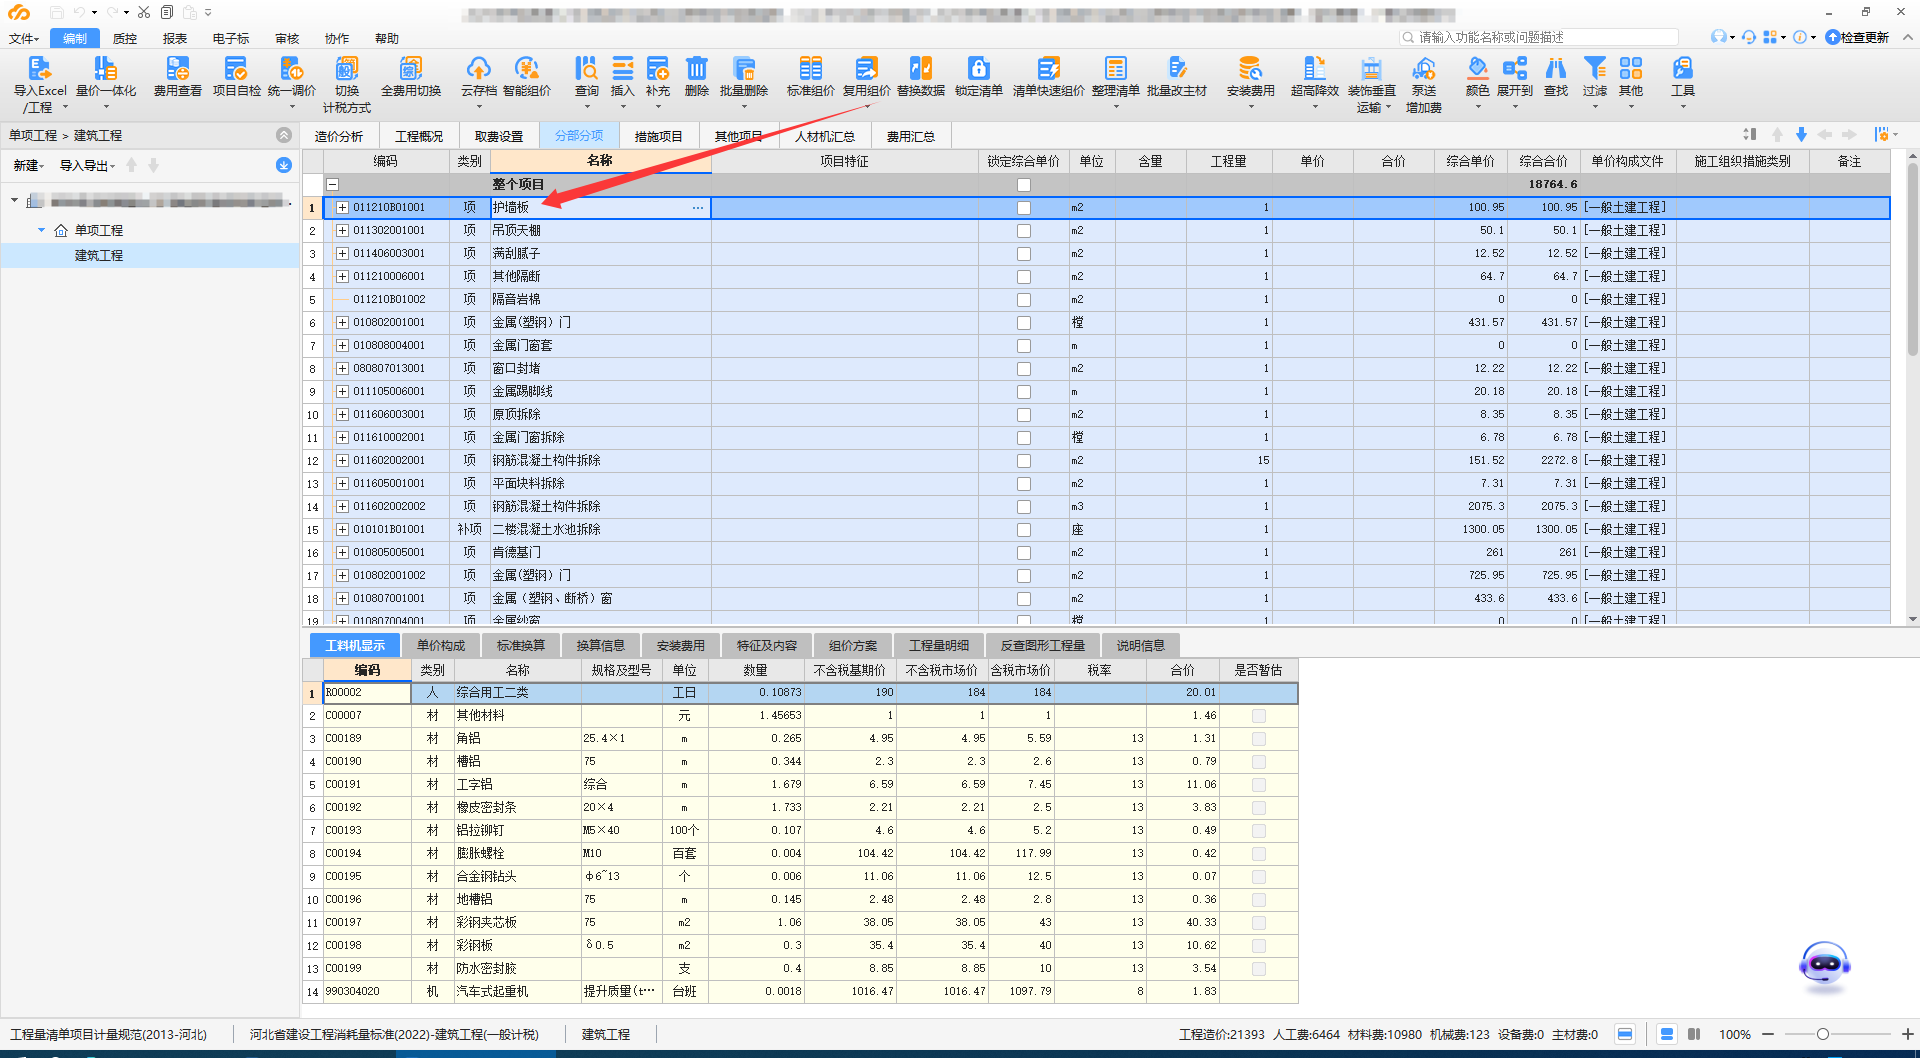Switch to the 人材机汇总 tab
Viewport: 1920px width, 1058px height.
(825, 137)
